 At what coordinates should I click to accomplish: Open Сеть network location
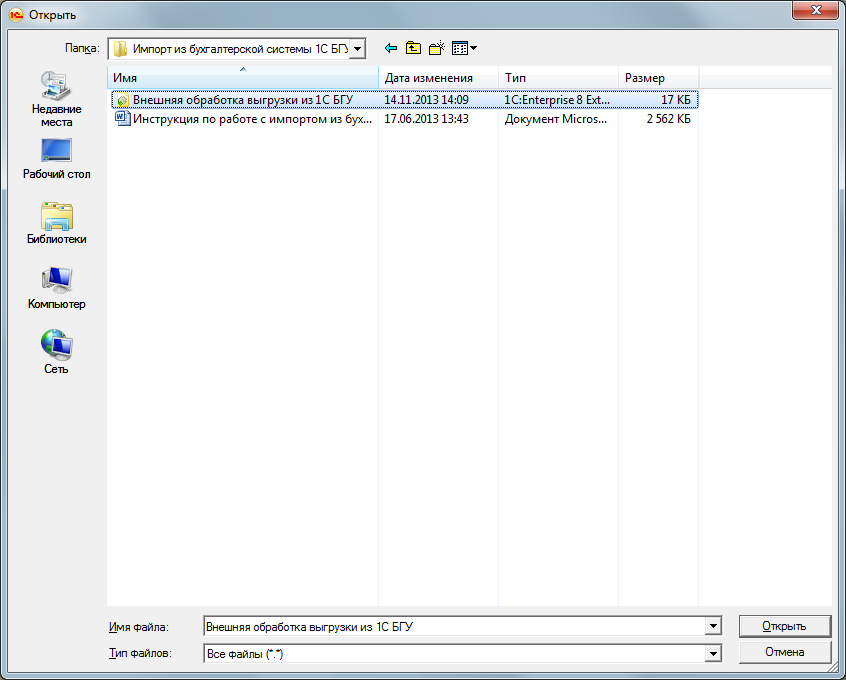56,353
